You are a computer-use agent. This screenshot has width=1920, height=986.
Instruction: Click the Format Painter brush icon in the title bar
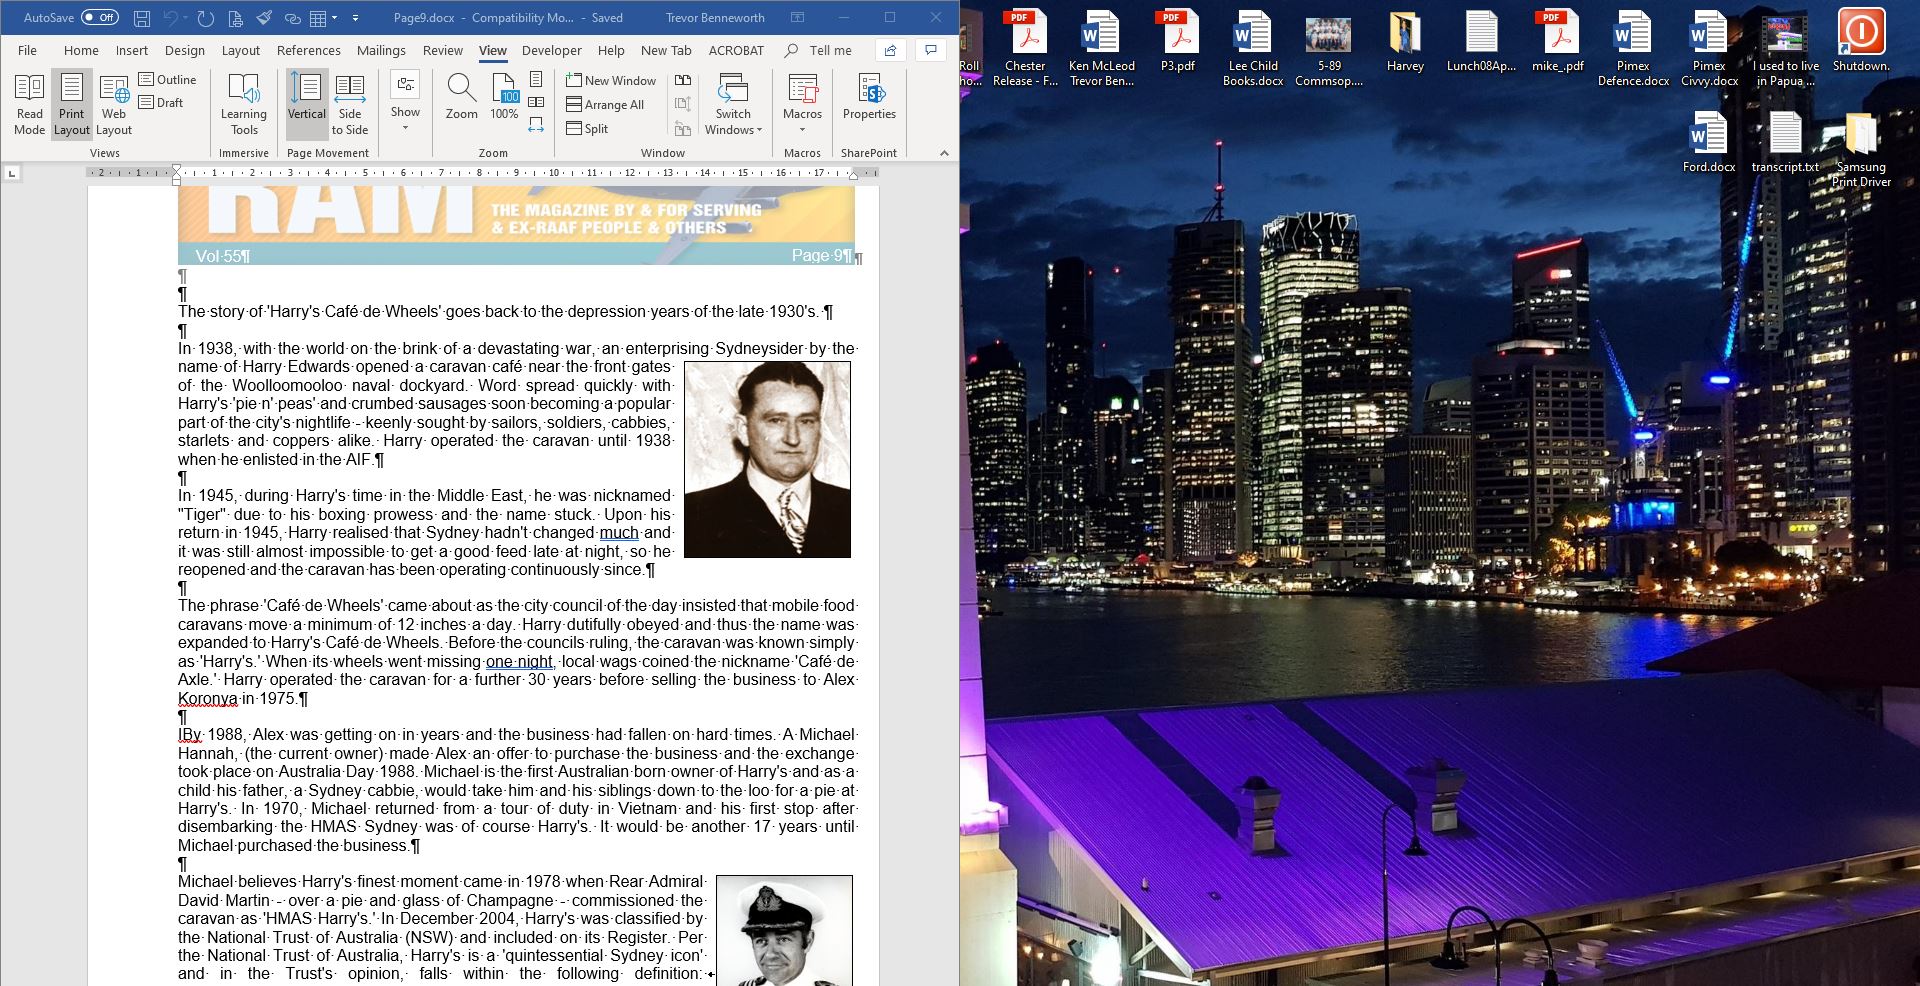264,18
